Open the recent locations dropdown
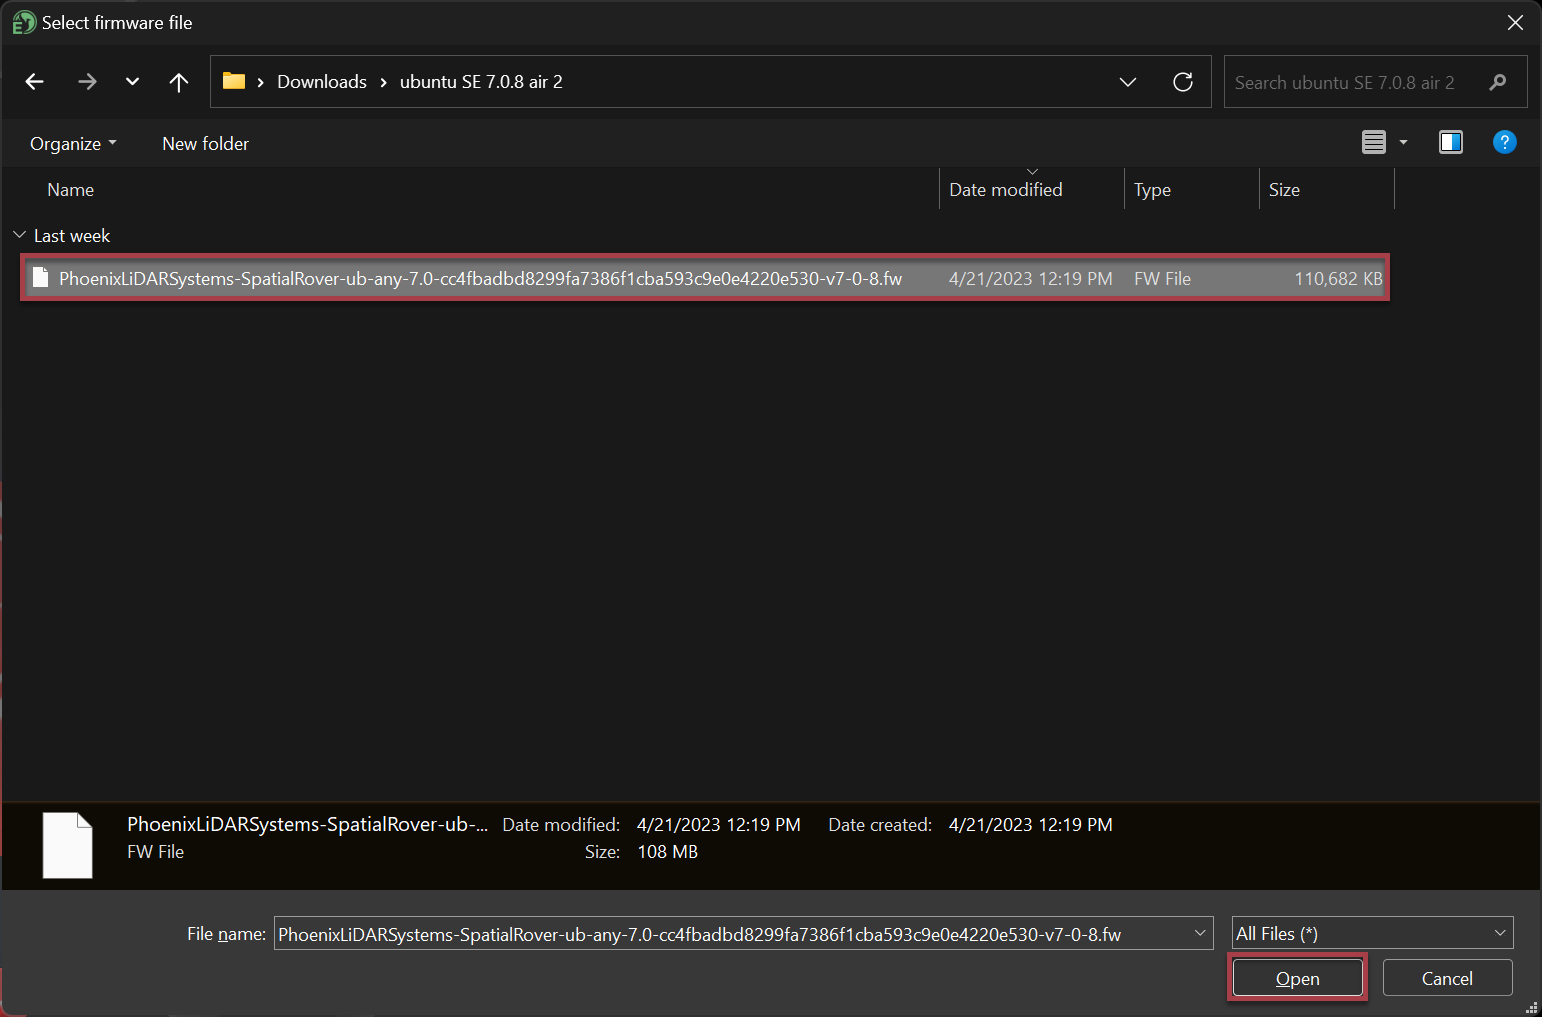 132,82
